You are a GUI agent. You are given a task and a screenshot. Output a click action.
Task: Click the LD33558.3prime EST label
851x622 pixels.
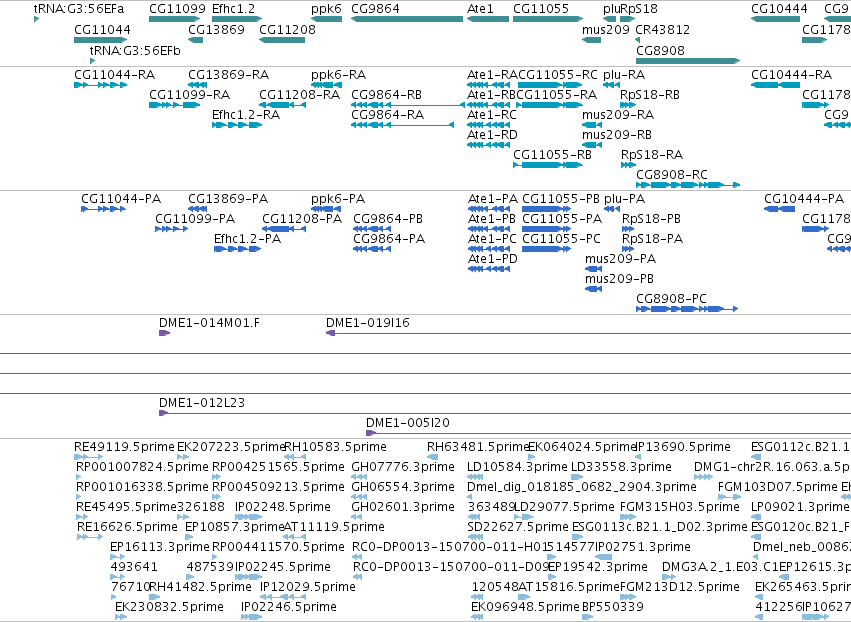click(x=621, y=467)
